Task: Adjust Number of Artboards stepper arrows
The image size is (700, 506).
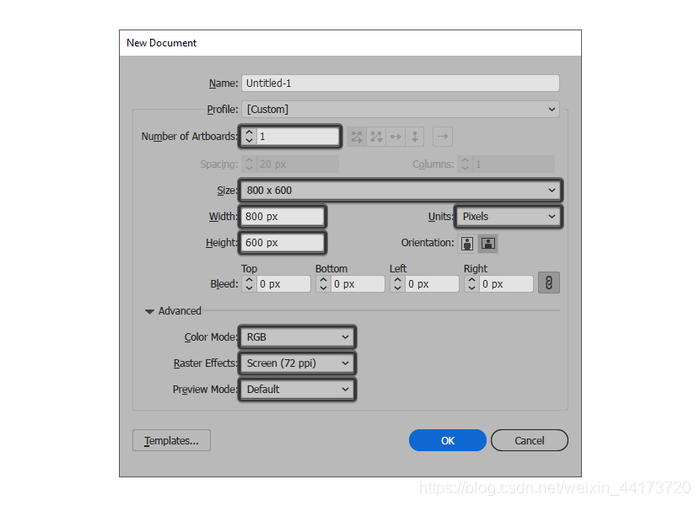Action: [x=249, y=136]
